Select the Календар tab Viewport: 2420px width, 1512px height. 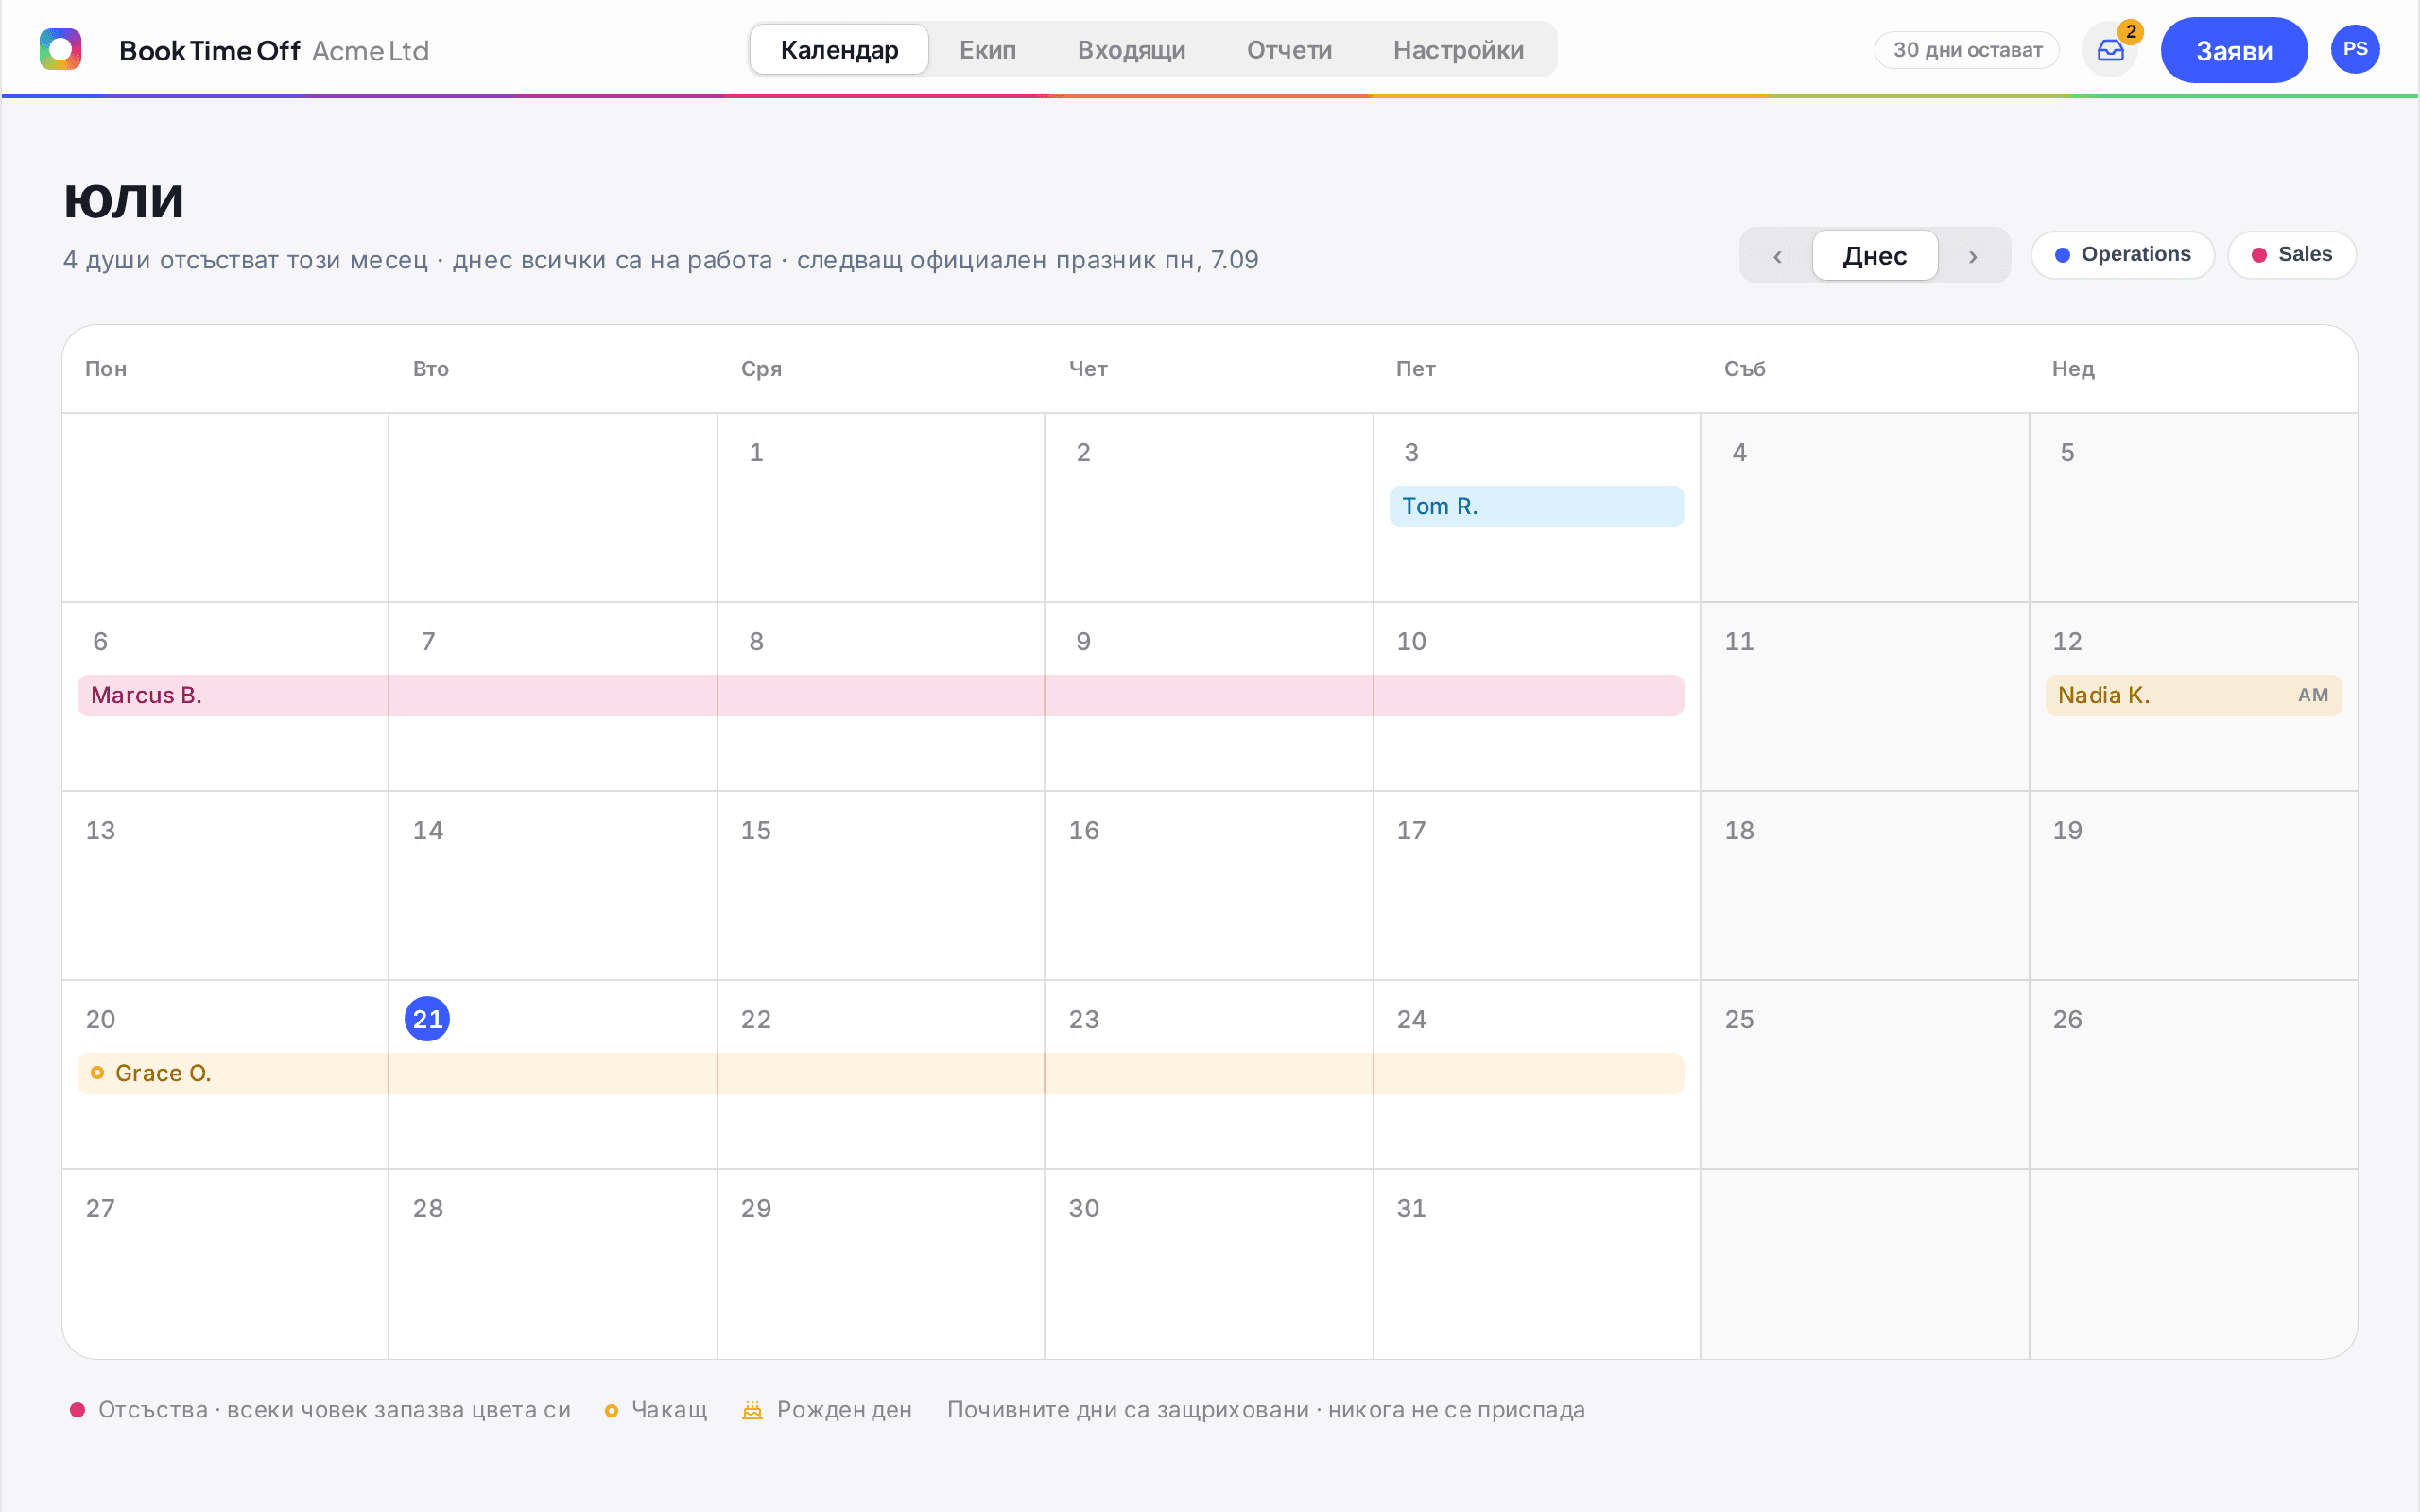click(839, 50)
